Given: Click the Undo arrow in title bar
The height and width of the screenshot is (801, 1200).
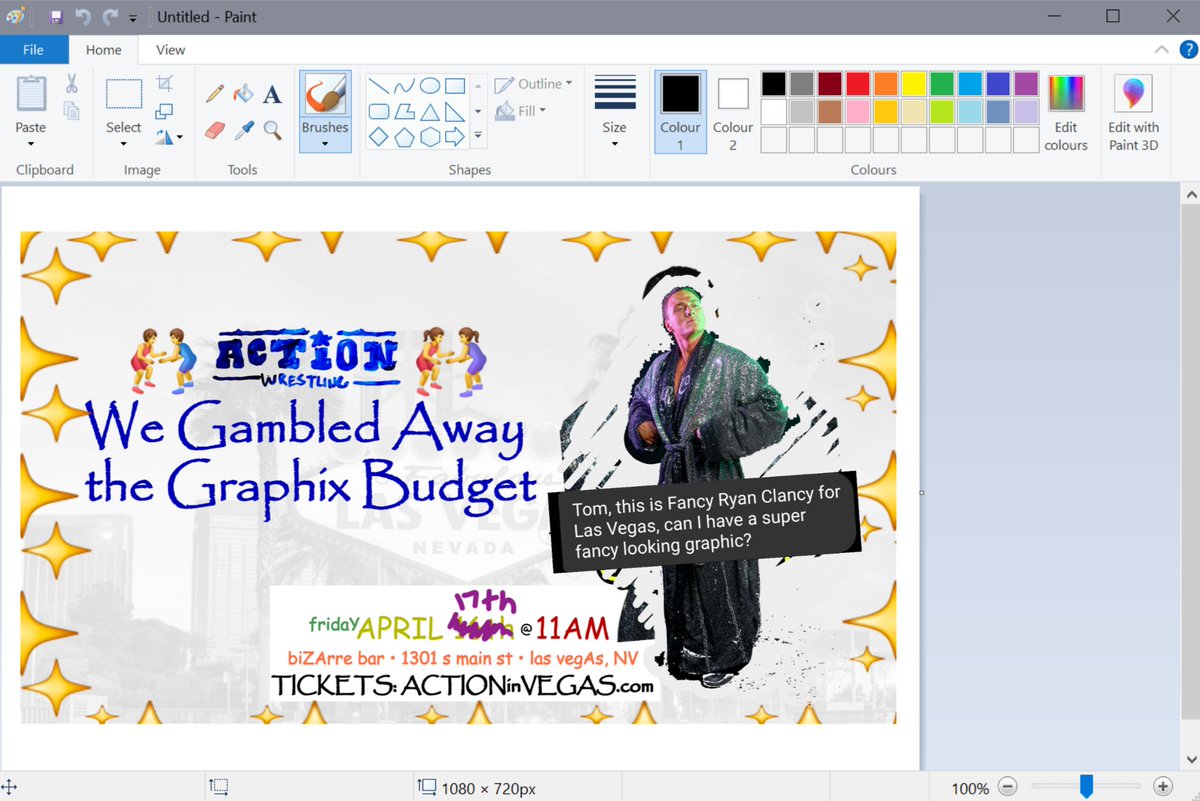Looking at the screenshot, I should (x=83, y=16).
